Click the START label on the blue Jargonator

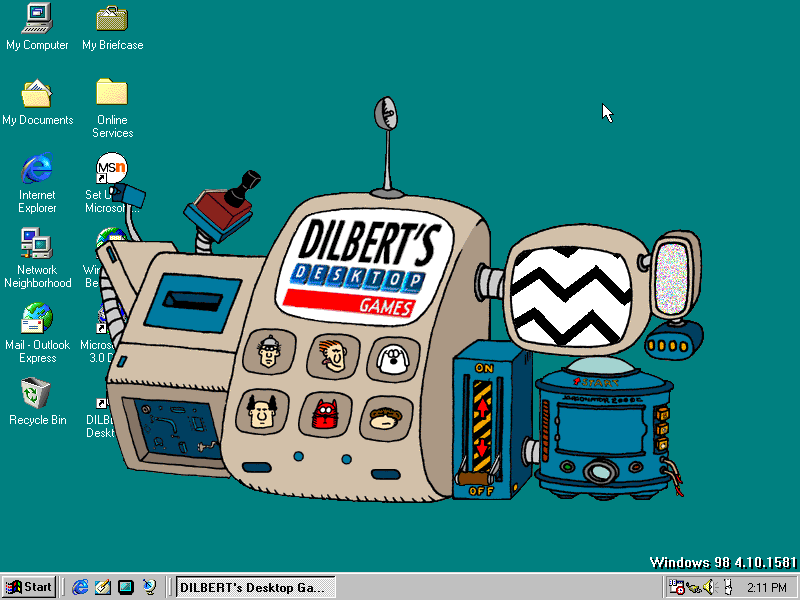tap(596, 382)
